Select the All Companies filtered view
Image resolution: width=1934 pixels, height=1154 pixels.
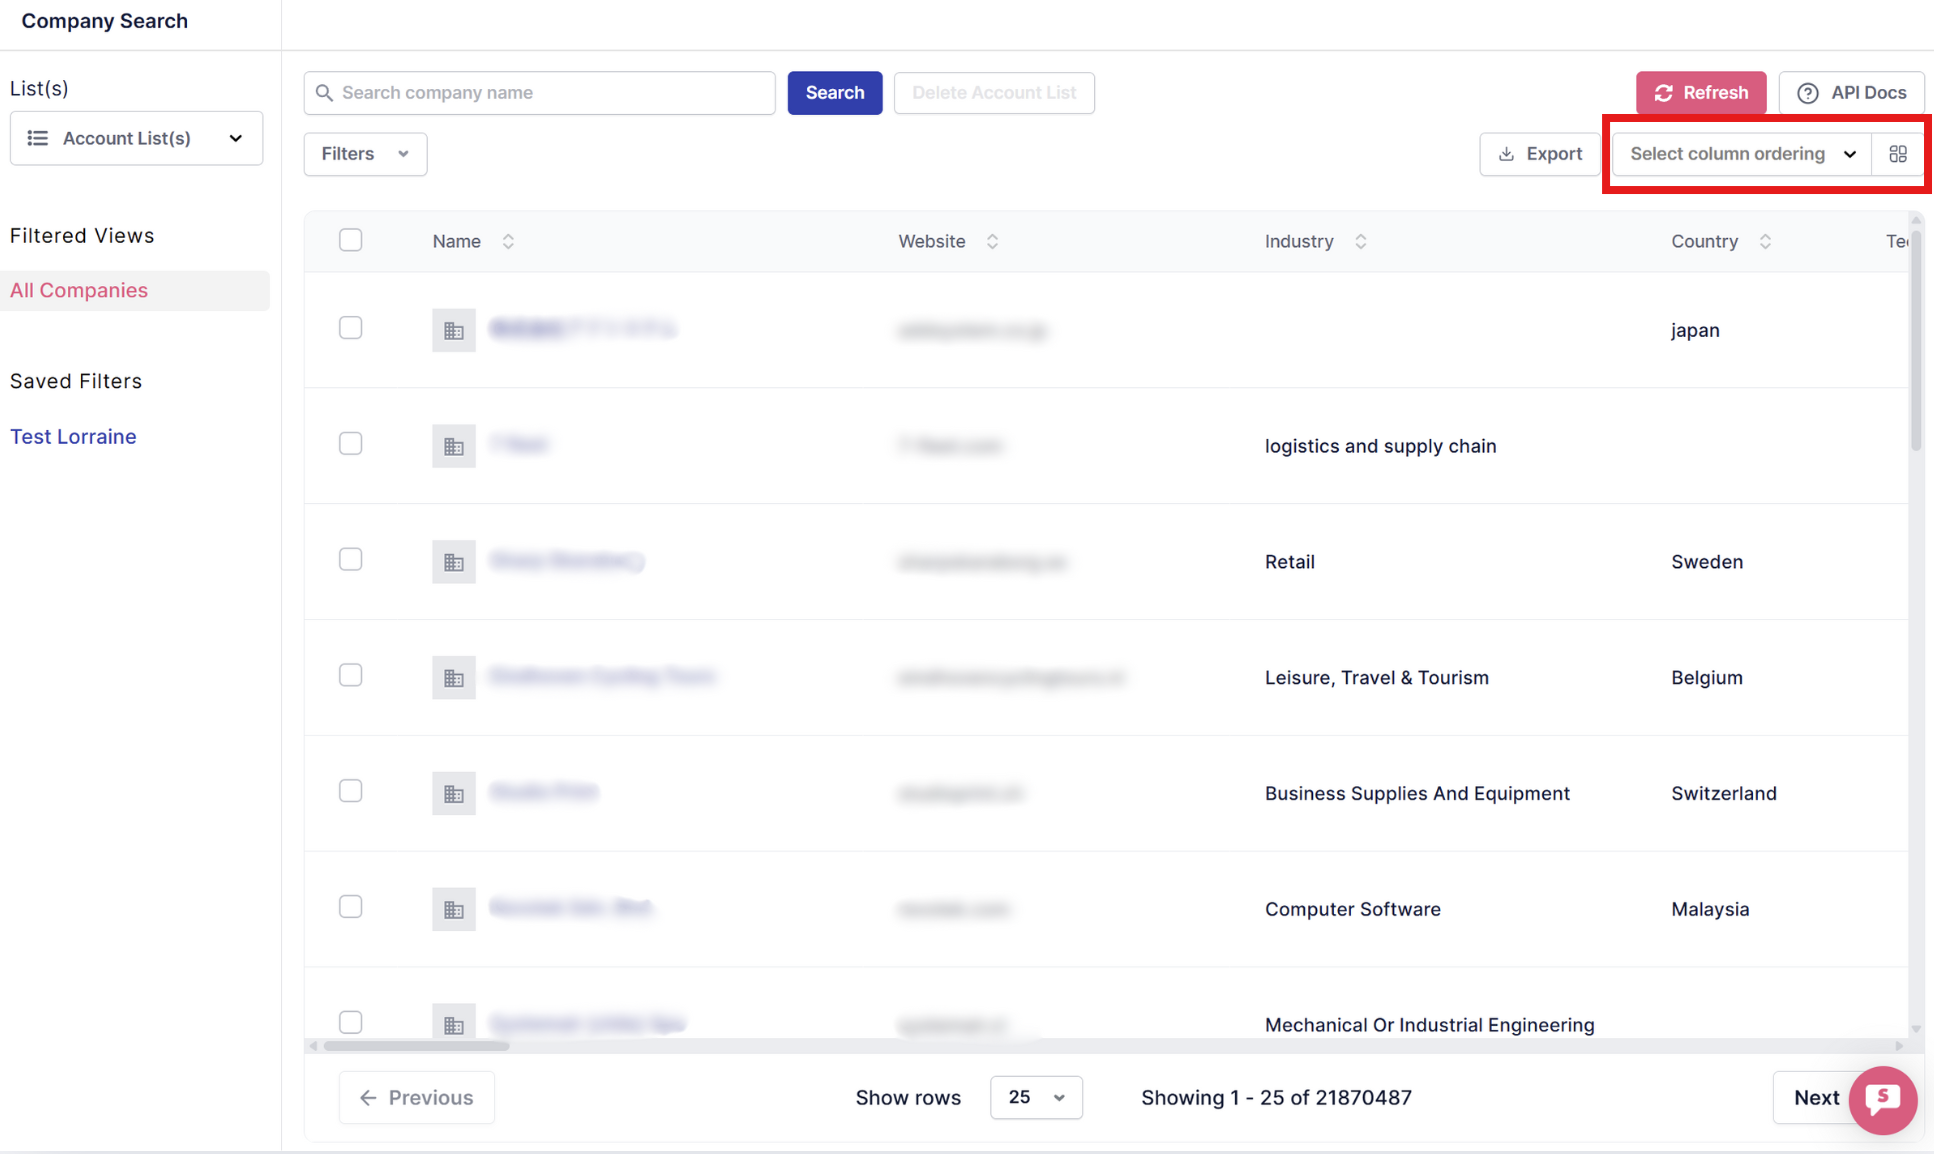[x=79, y=290]
